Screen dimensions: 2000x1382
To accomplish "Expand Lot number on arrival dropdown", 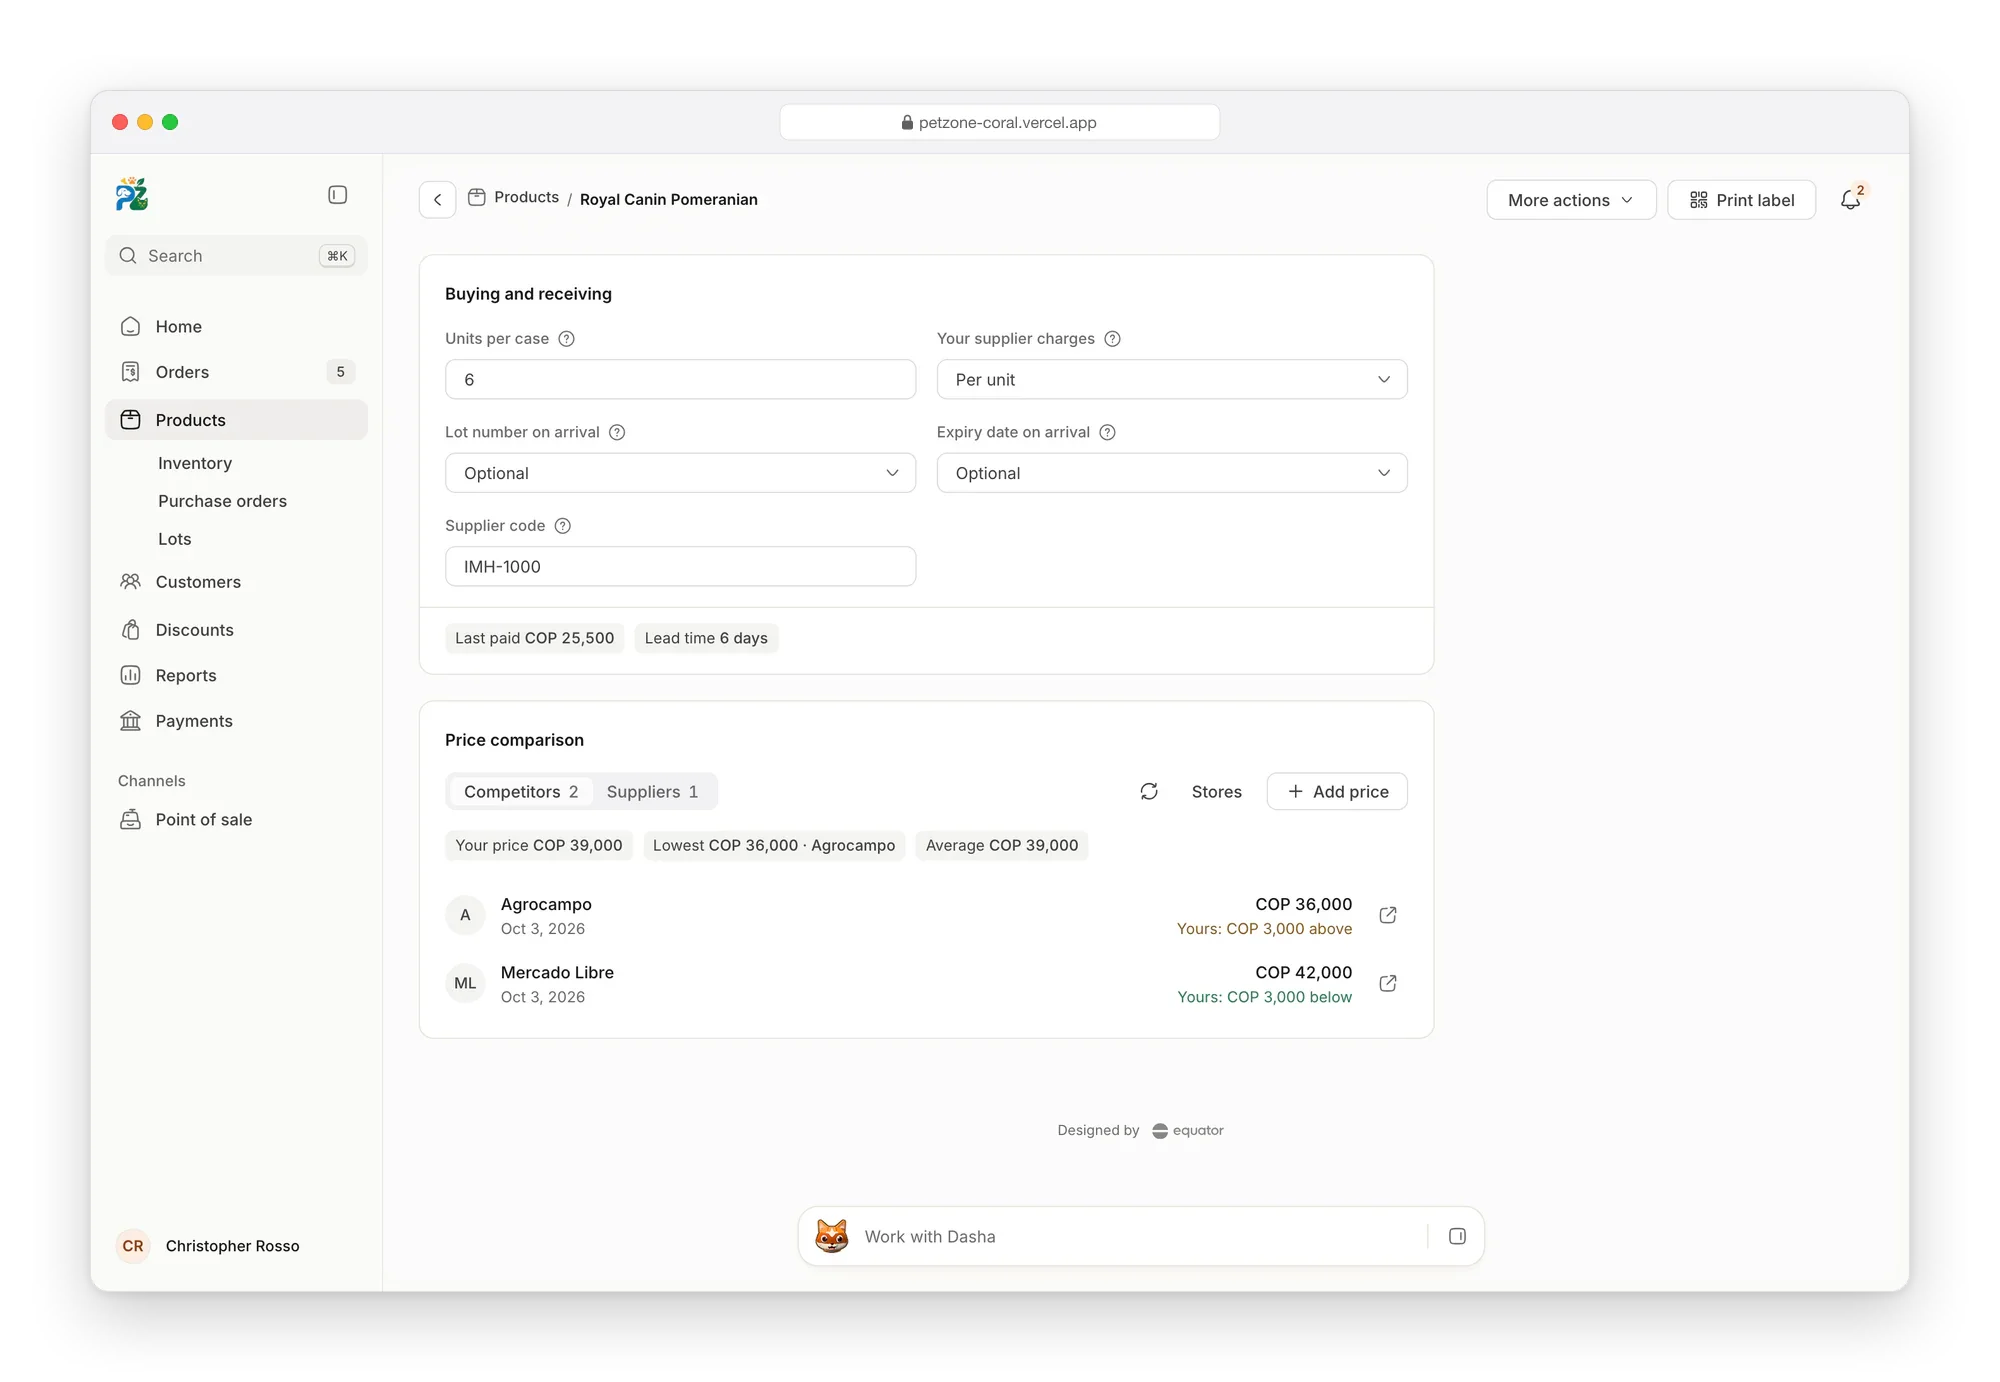I will (x=680, y=473).
